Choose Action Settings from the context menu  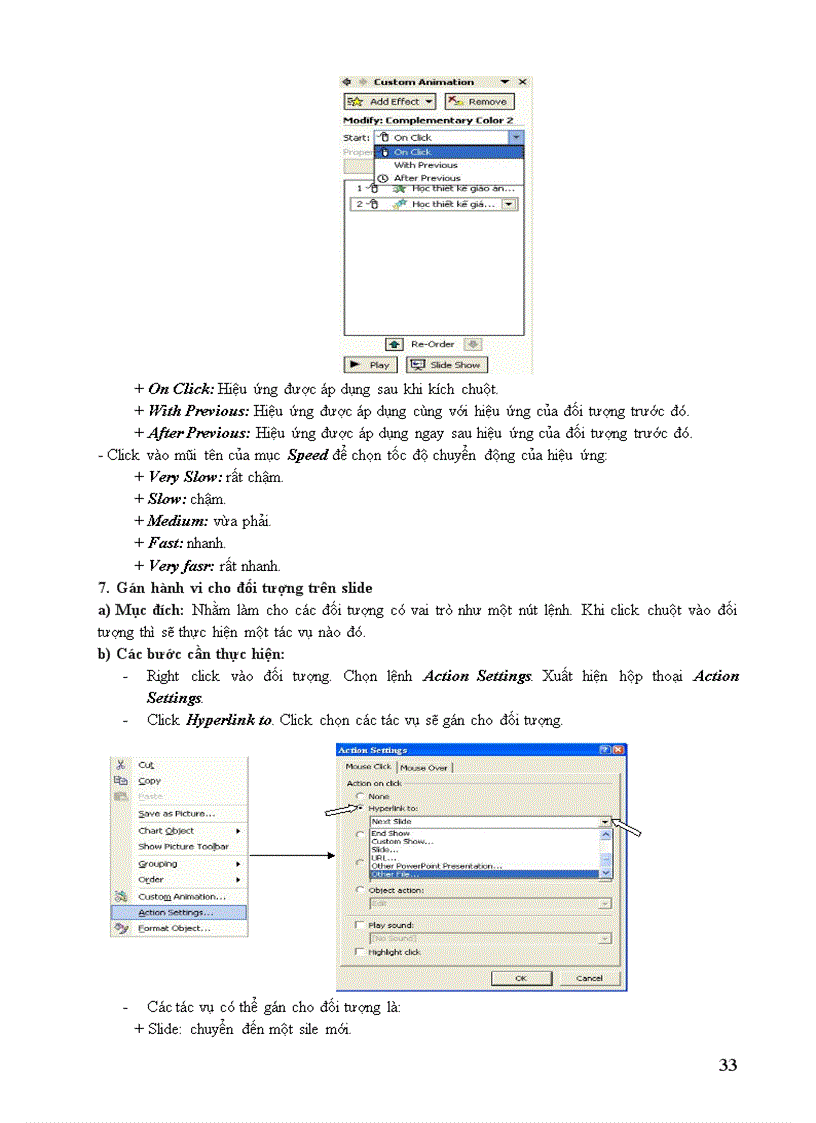[176, 912]
